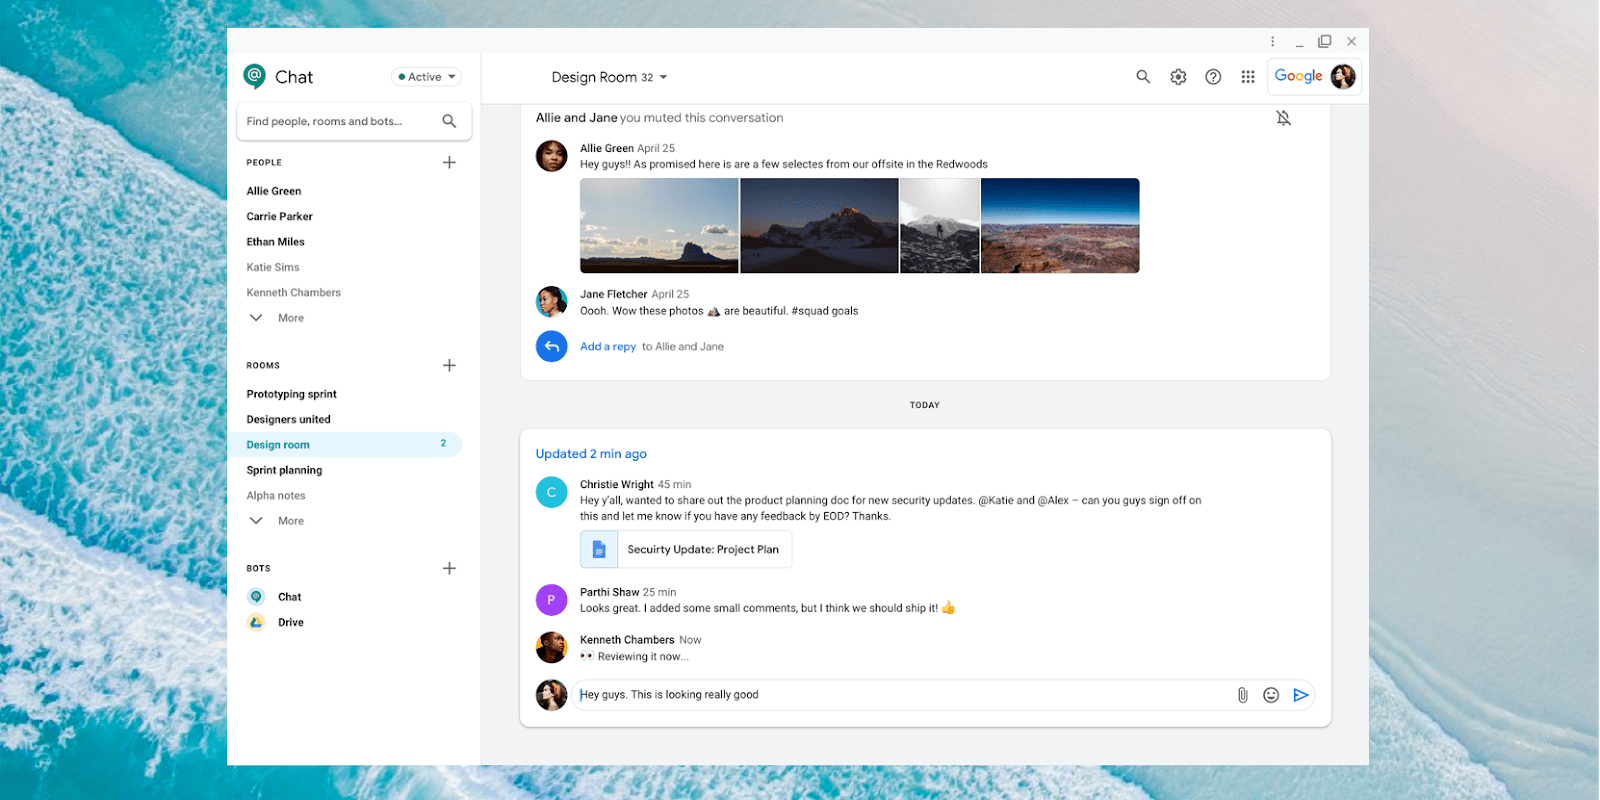Click the Add a reply link
This screenshot has height=800, width=1600.
(x=608, y=347)
